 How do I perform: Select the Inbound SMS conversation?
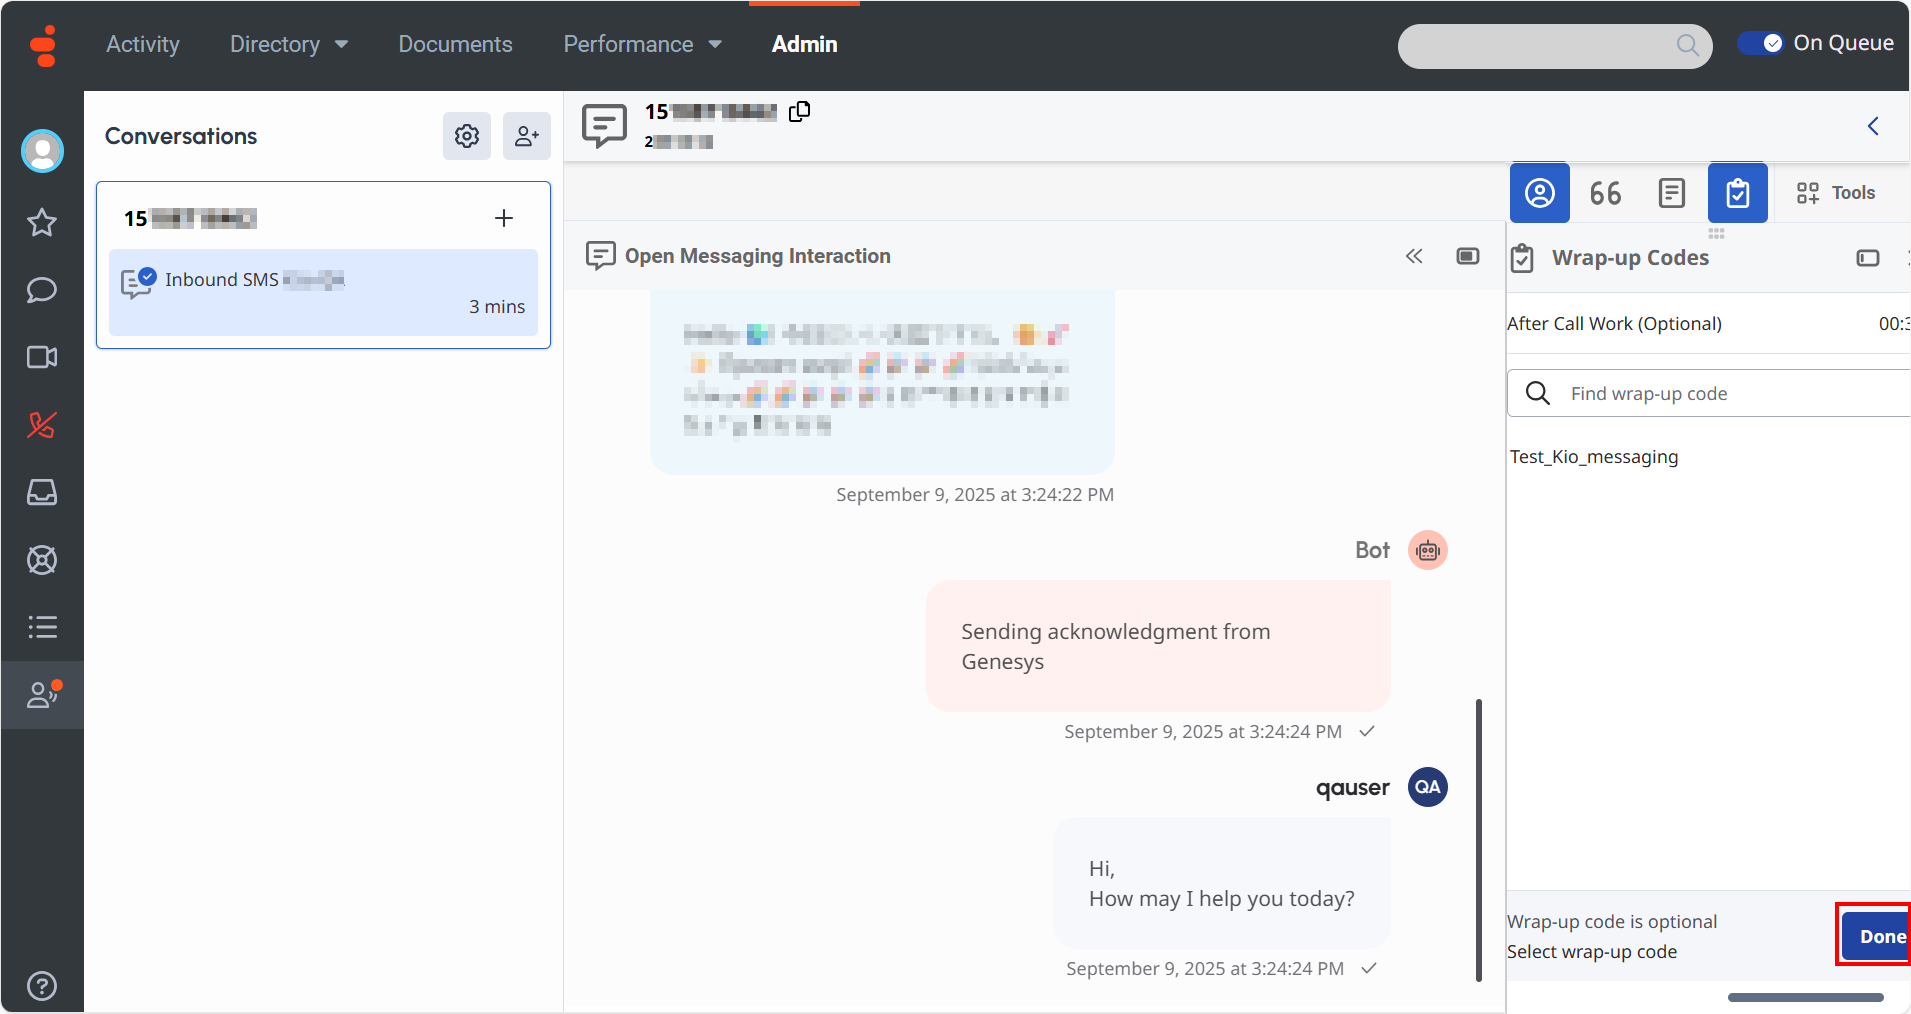(323, 292)
